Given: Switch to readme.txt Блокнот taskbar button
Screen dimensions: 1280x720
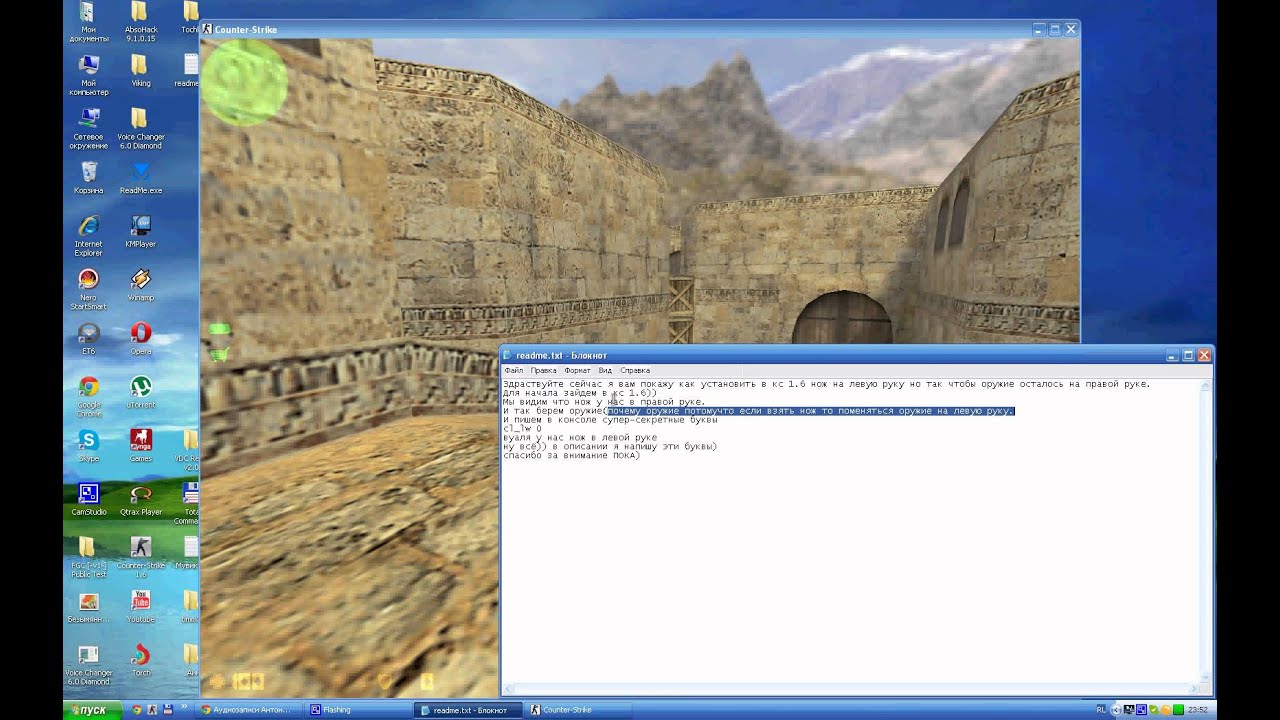Looking at the screenshot, I should [470, 710].
